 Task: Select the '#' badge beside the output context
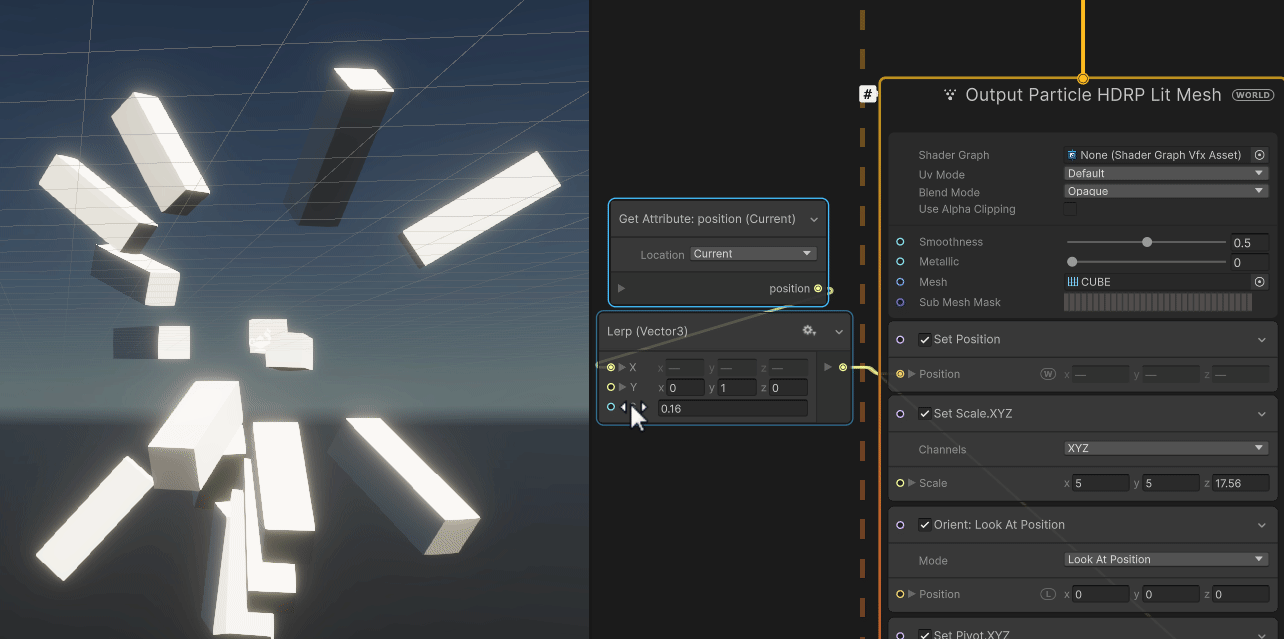867,93
